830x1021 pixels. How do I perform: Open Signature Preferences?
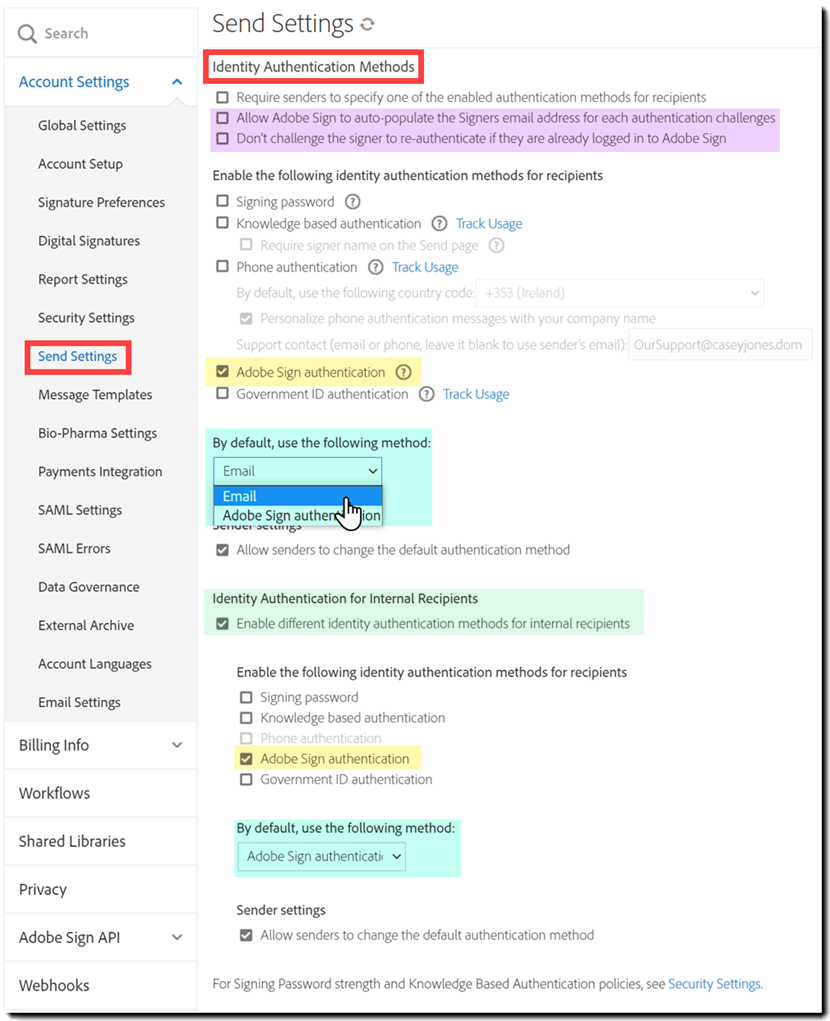pos(102,203)
